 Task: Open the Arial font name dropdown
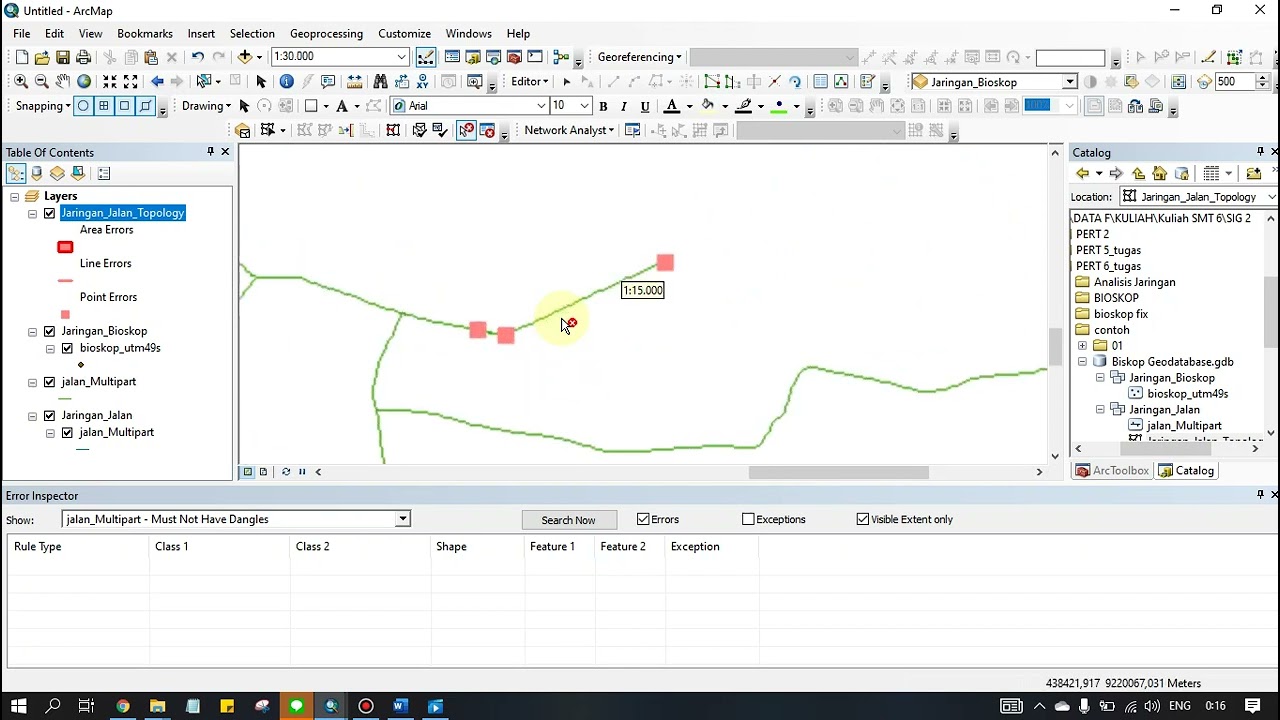[541, 106]
